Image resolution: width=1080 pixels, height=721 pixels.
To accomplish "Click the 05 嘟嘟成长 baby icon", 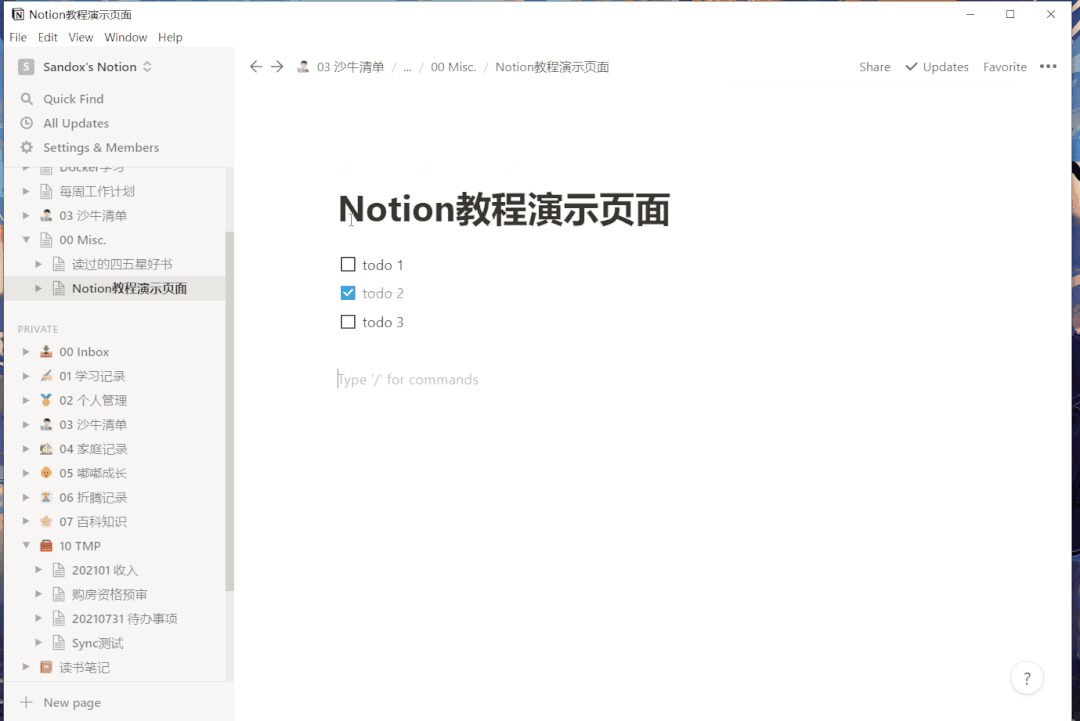I will (x=46, y=473).
